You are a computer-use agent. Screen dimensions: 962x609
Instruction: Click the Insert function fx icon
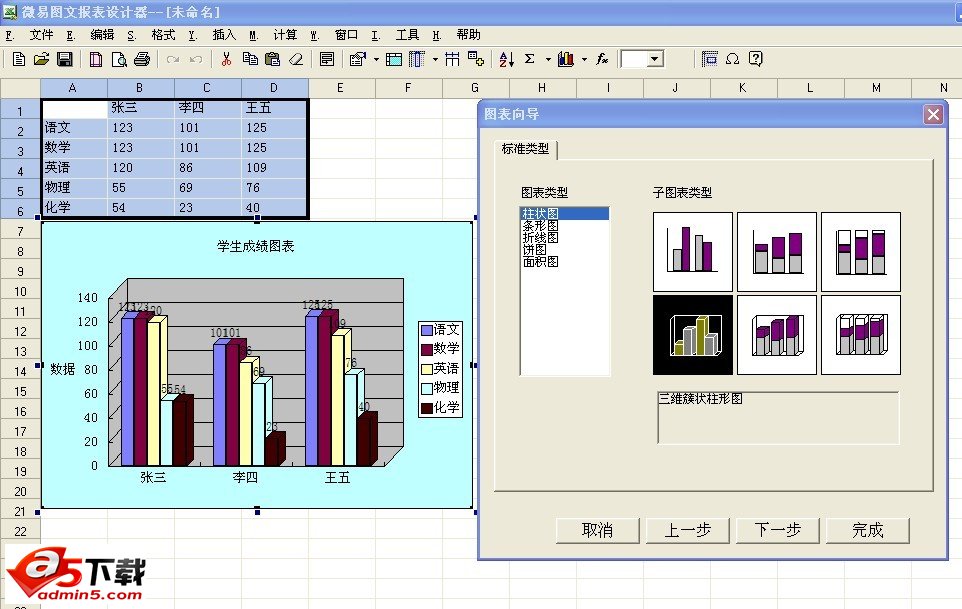click(602, 60)
